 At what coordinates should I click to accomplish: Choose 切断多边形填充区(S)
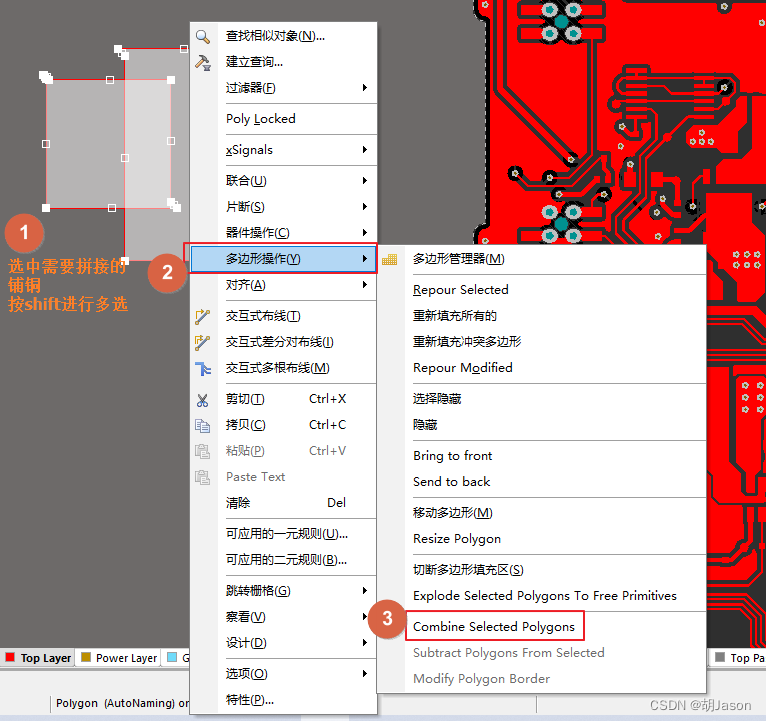[542, 570]
